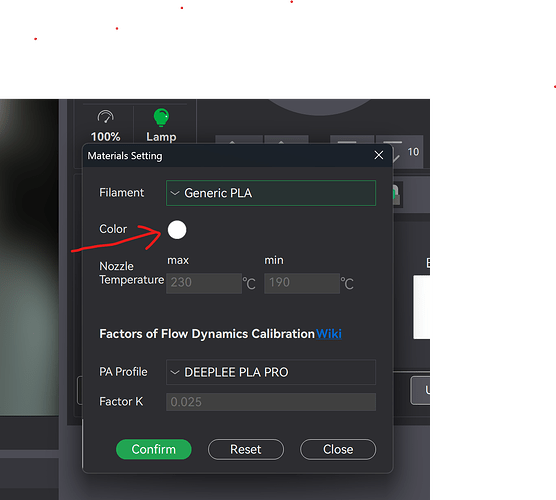This screenshot has height=500, width=556.
Task: Expand the Filament dropdown chevron
Action: click(x=174, y=193)
